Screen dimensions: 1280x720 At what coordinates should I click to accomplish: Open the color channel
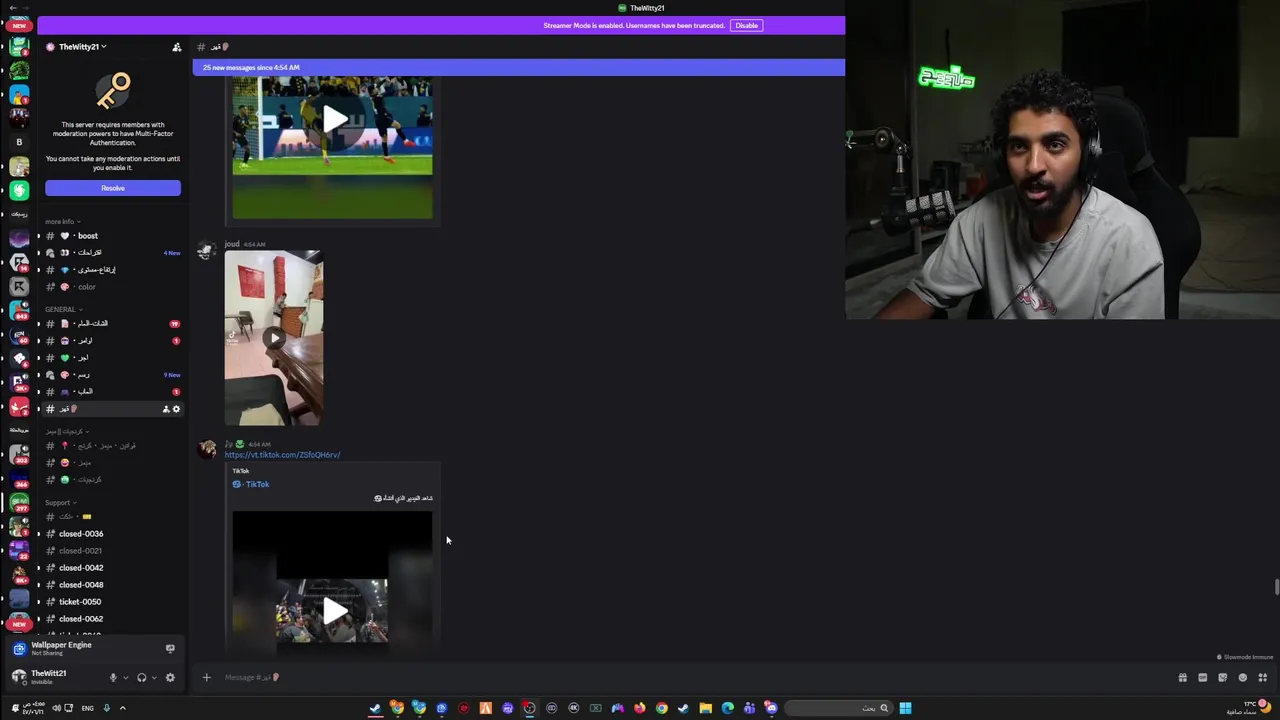coord(110,287)
